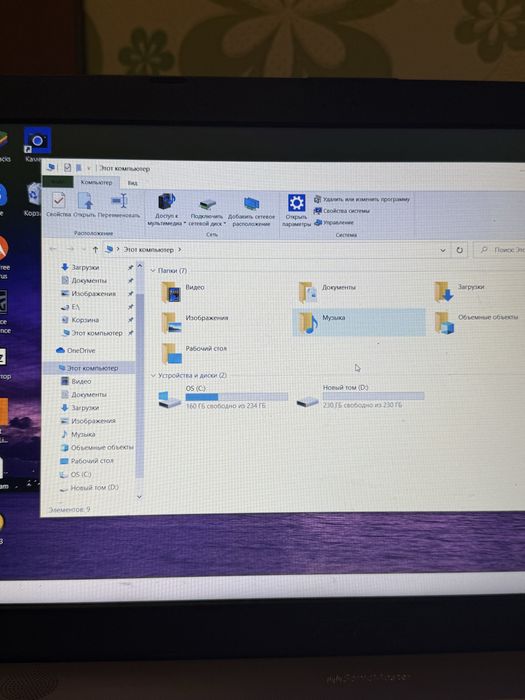The width and height of the screenshot is (525, 700).
Task: Click Подключить сетевой диск
Action: pos(207,212)
